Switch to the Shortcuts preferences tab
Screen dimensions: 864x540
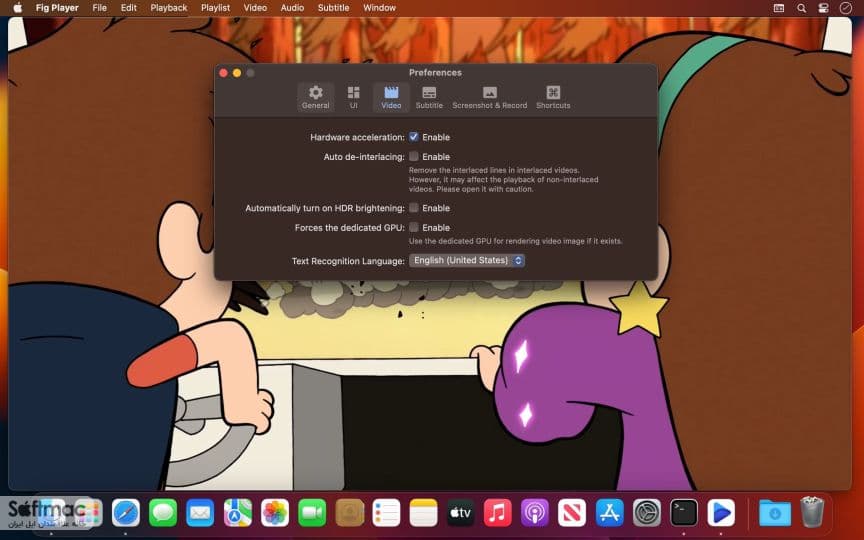pyautogui.click(x=553, y=97)
